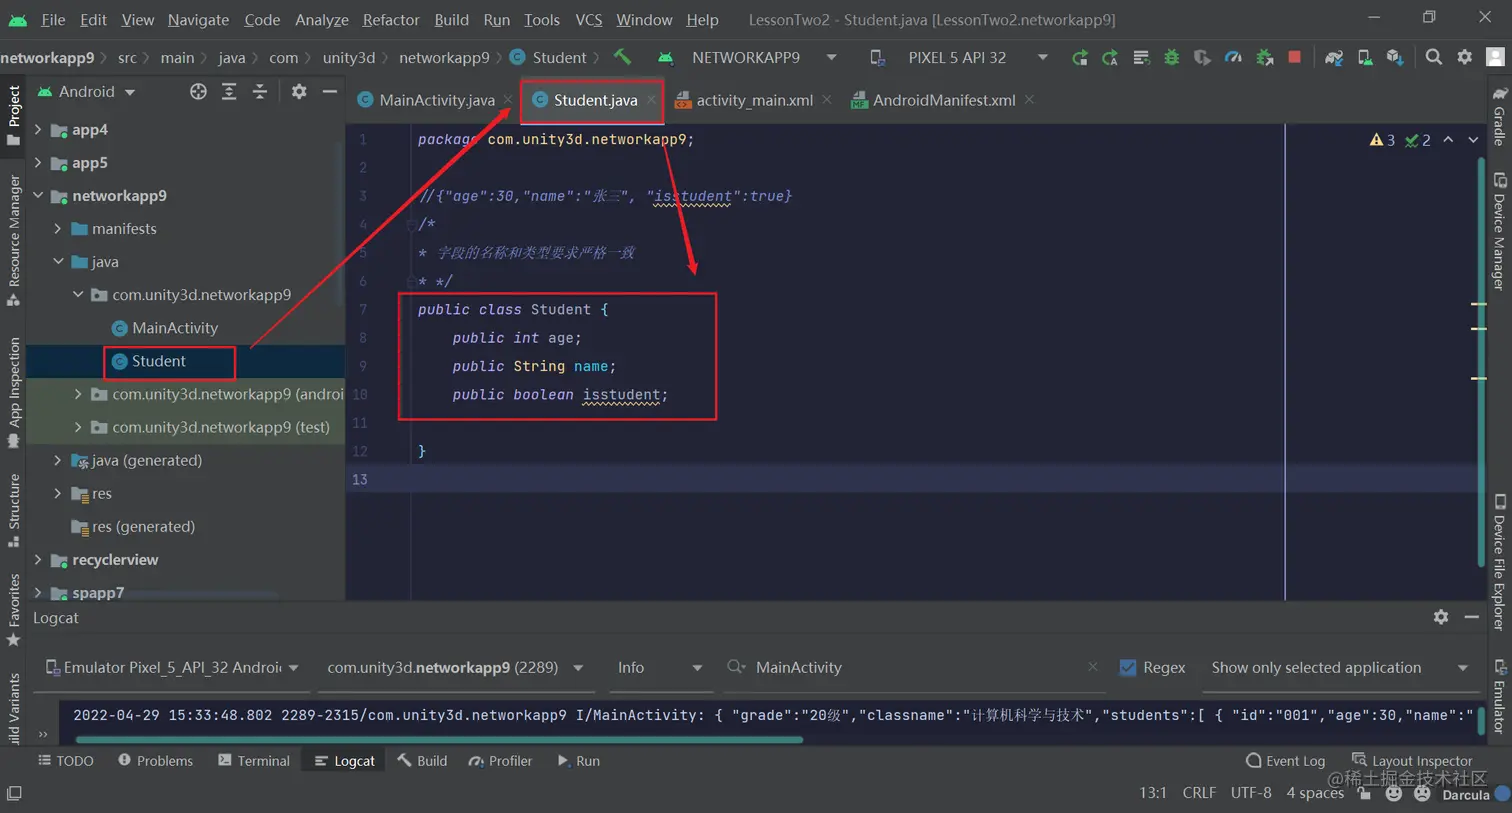This screenshot has width=1512, height=813.
Task: Open Device Manager from the toolbar icon
Action: (x=1365, y=57)
